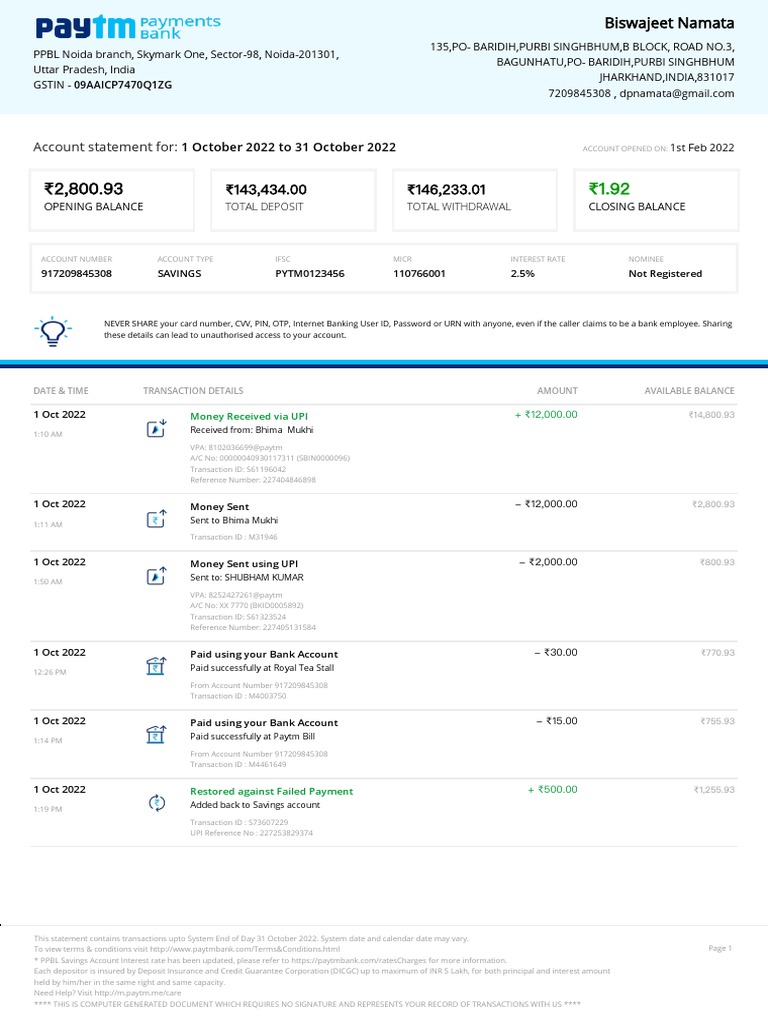Click the bank icon for Paytm Bill payment
Viewport: 768px width, 1024px height.
click(x=156, y=735)
